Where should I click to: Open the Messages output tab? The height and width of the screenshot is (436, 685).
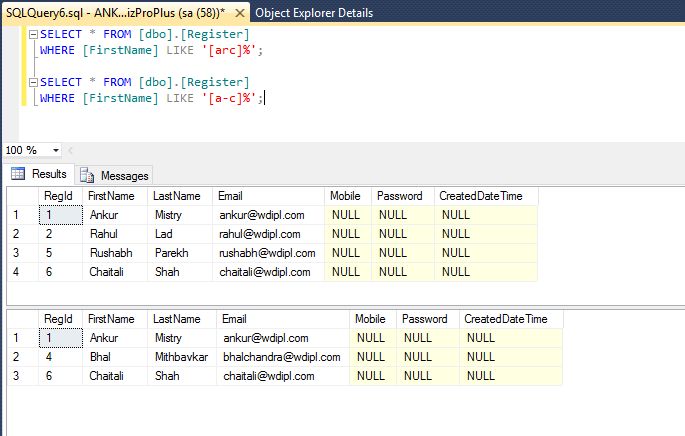click(x=123, y=175)
